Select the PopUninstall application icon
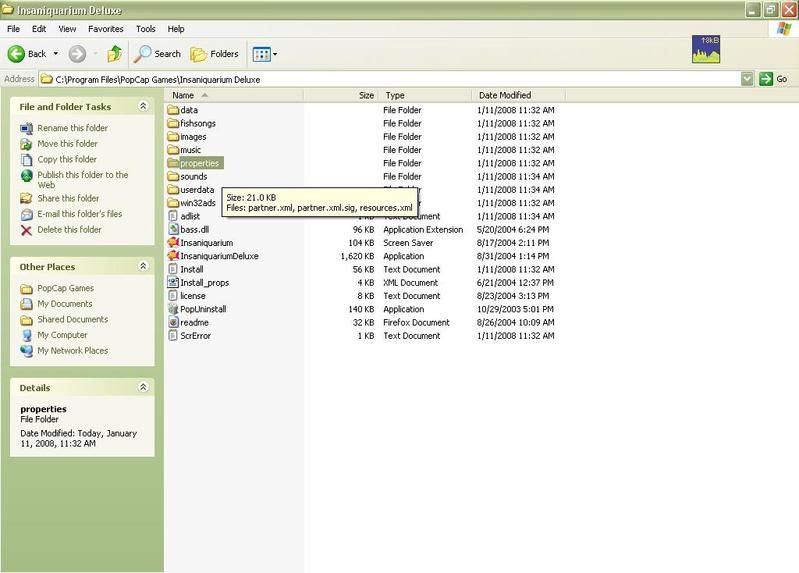This screenshot has height=573, width=799. click(172, 309)
